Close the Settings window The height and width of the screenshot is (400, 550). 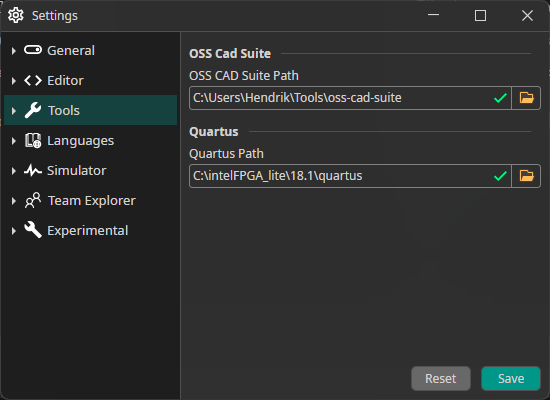(527, 15)
